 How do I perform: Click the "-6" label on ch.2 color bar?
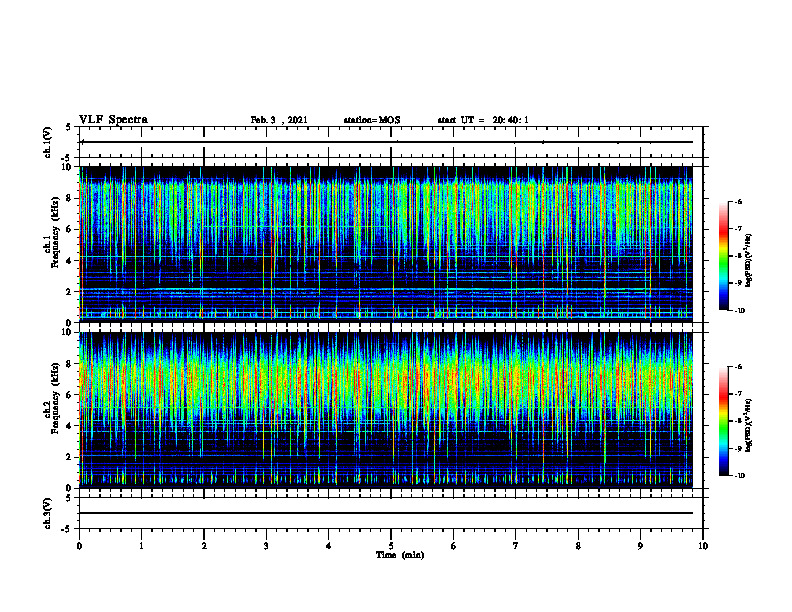pos(739,367)
